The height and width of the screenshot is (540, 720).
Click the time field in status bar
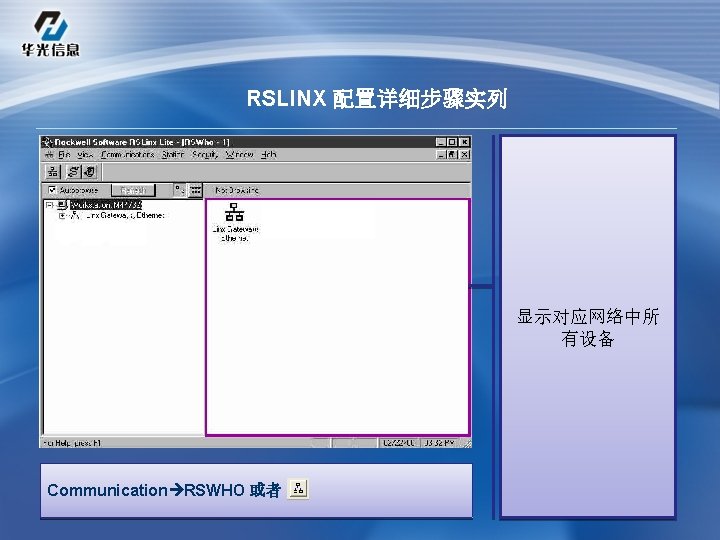[x=439, y=443]
